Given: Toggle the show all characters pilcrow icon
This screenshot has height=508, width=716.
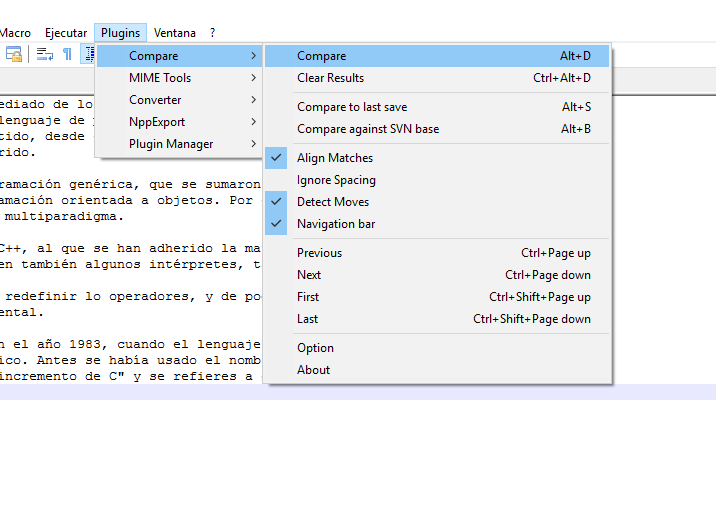Looking at the screenshot, I should coord(67,54).
